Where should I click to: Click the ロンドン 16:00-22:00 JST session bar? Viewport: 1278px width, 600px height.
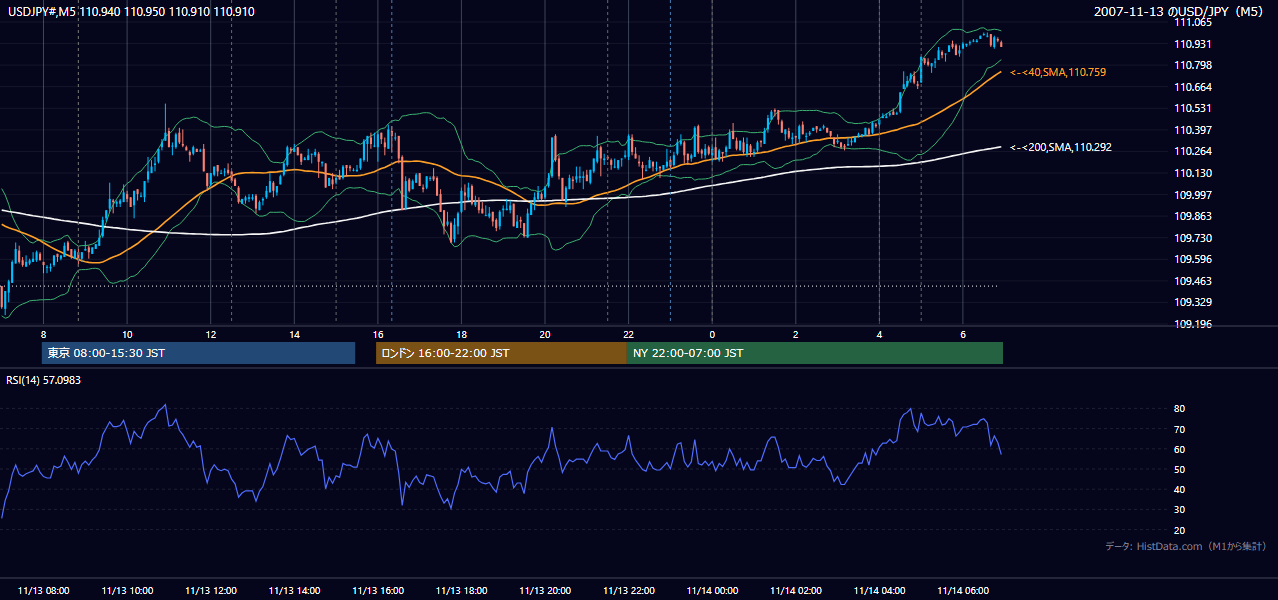click(x=501, y=353)
